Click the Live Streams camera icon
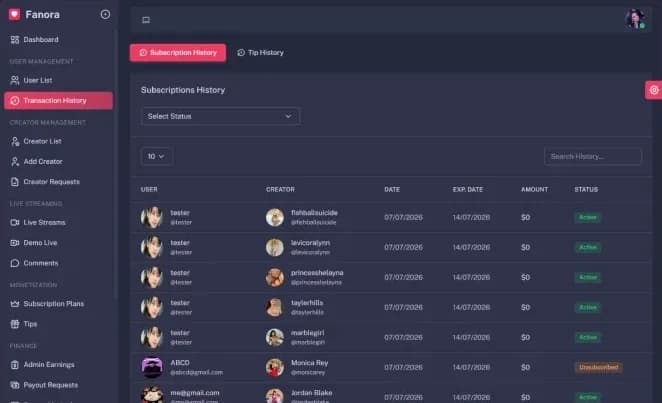 [x=15, y=222]
